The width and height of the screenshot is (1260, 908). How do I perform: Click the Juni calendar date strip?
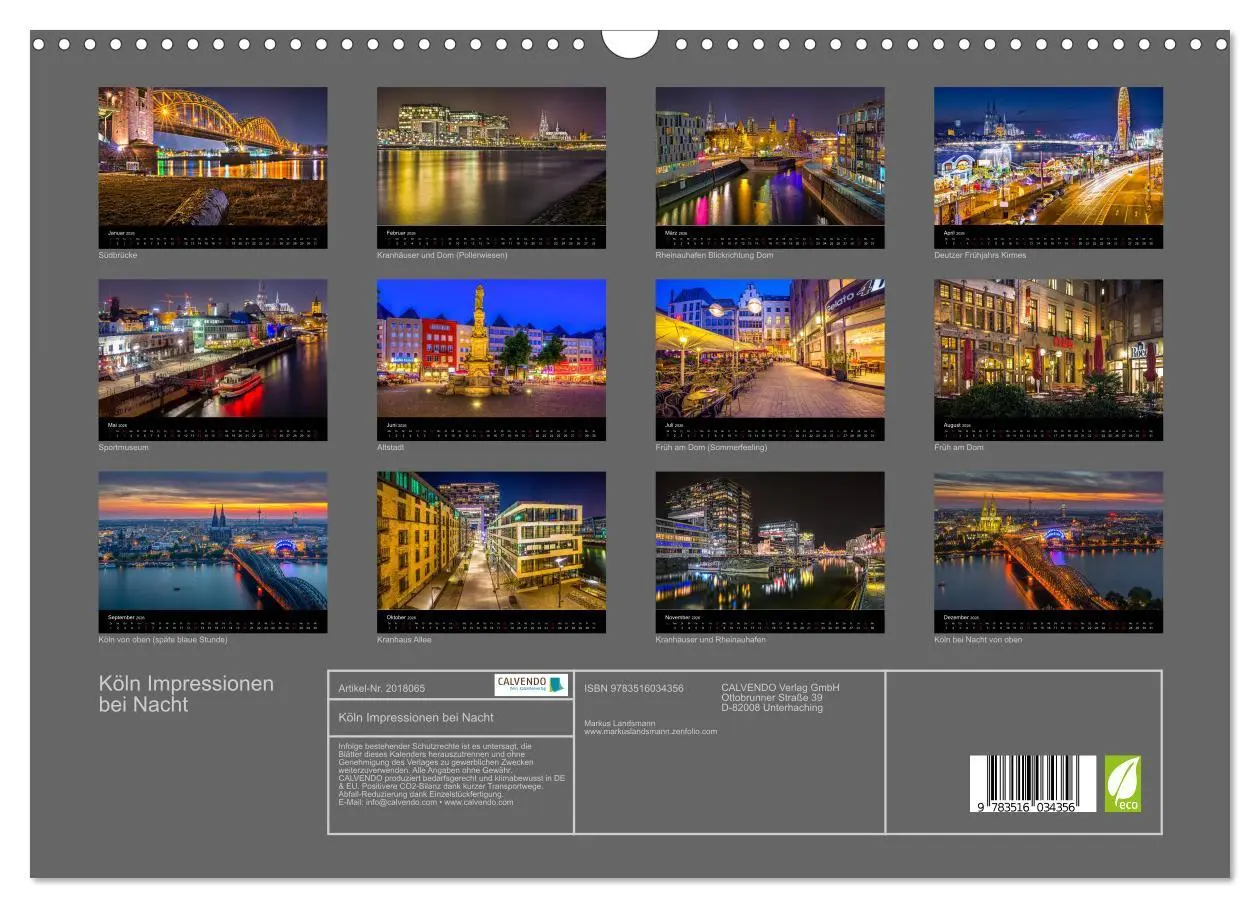point(492,430)
